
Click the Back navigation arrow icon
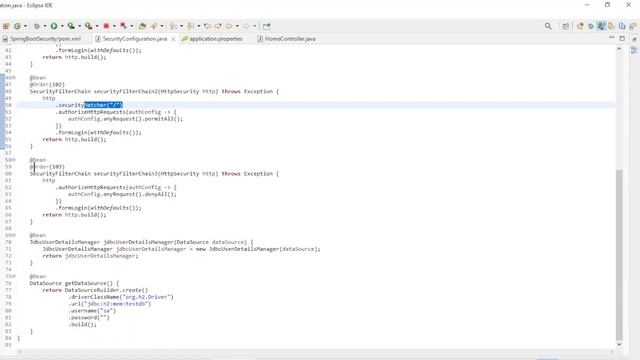pos(229,26)
